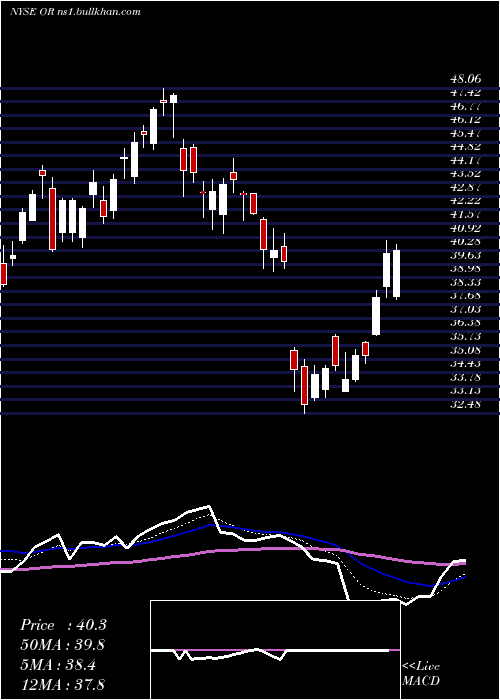The width and height of the screenshot is (500, 700).
Task: Click the 37.68 axis value
Action: 464,296
